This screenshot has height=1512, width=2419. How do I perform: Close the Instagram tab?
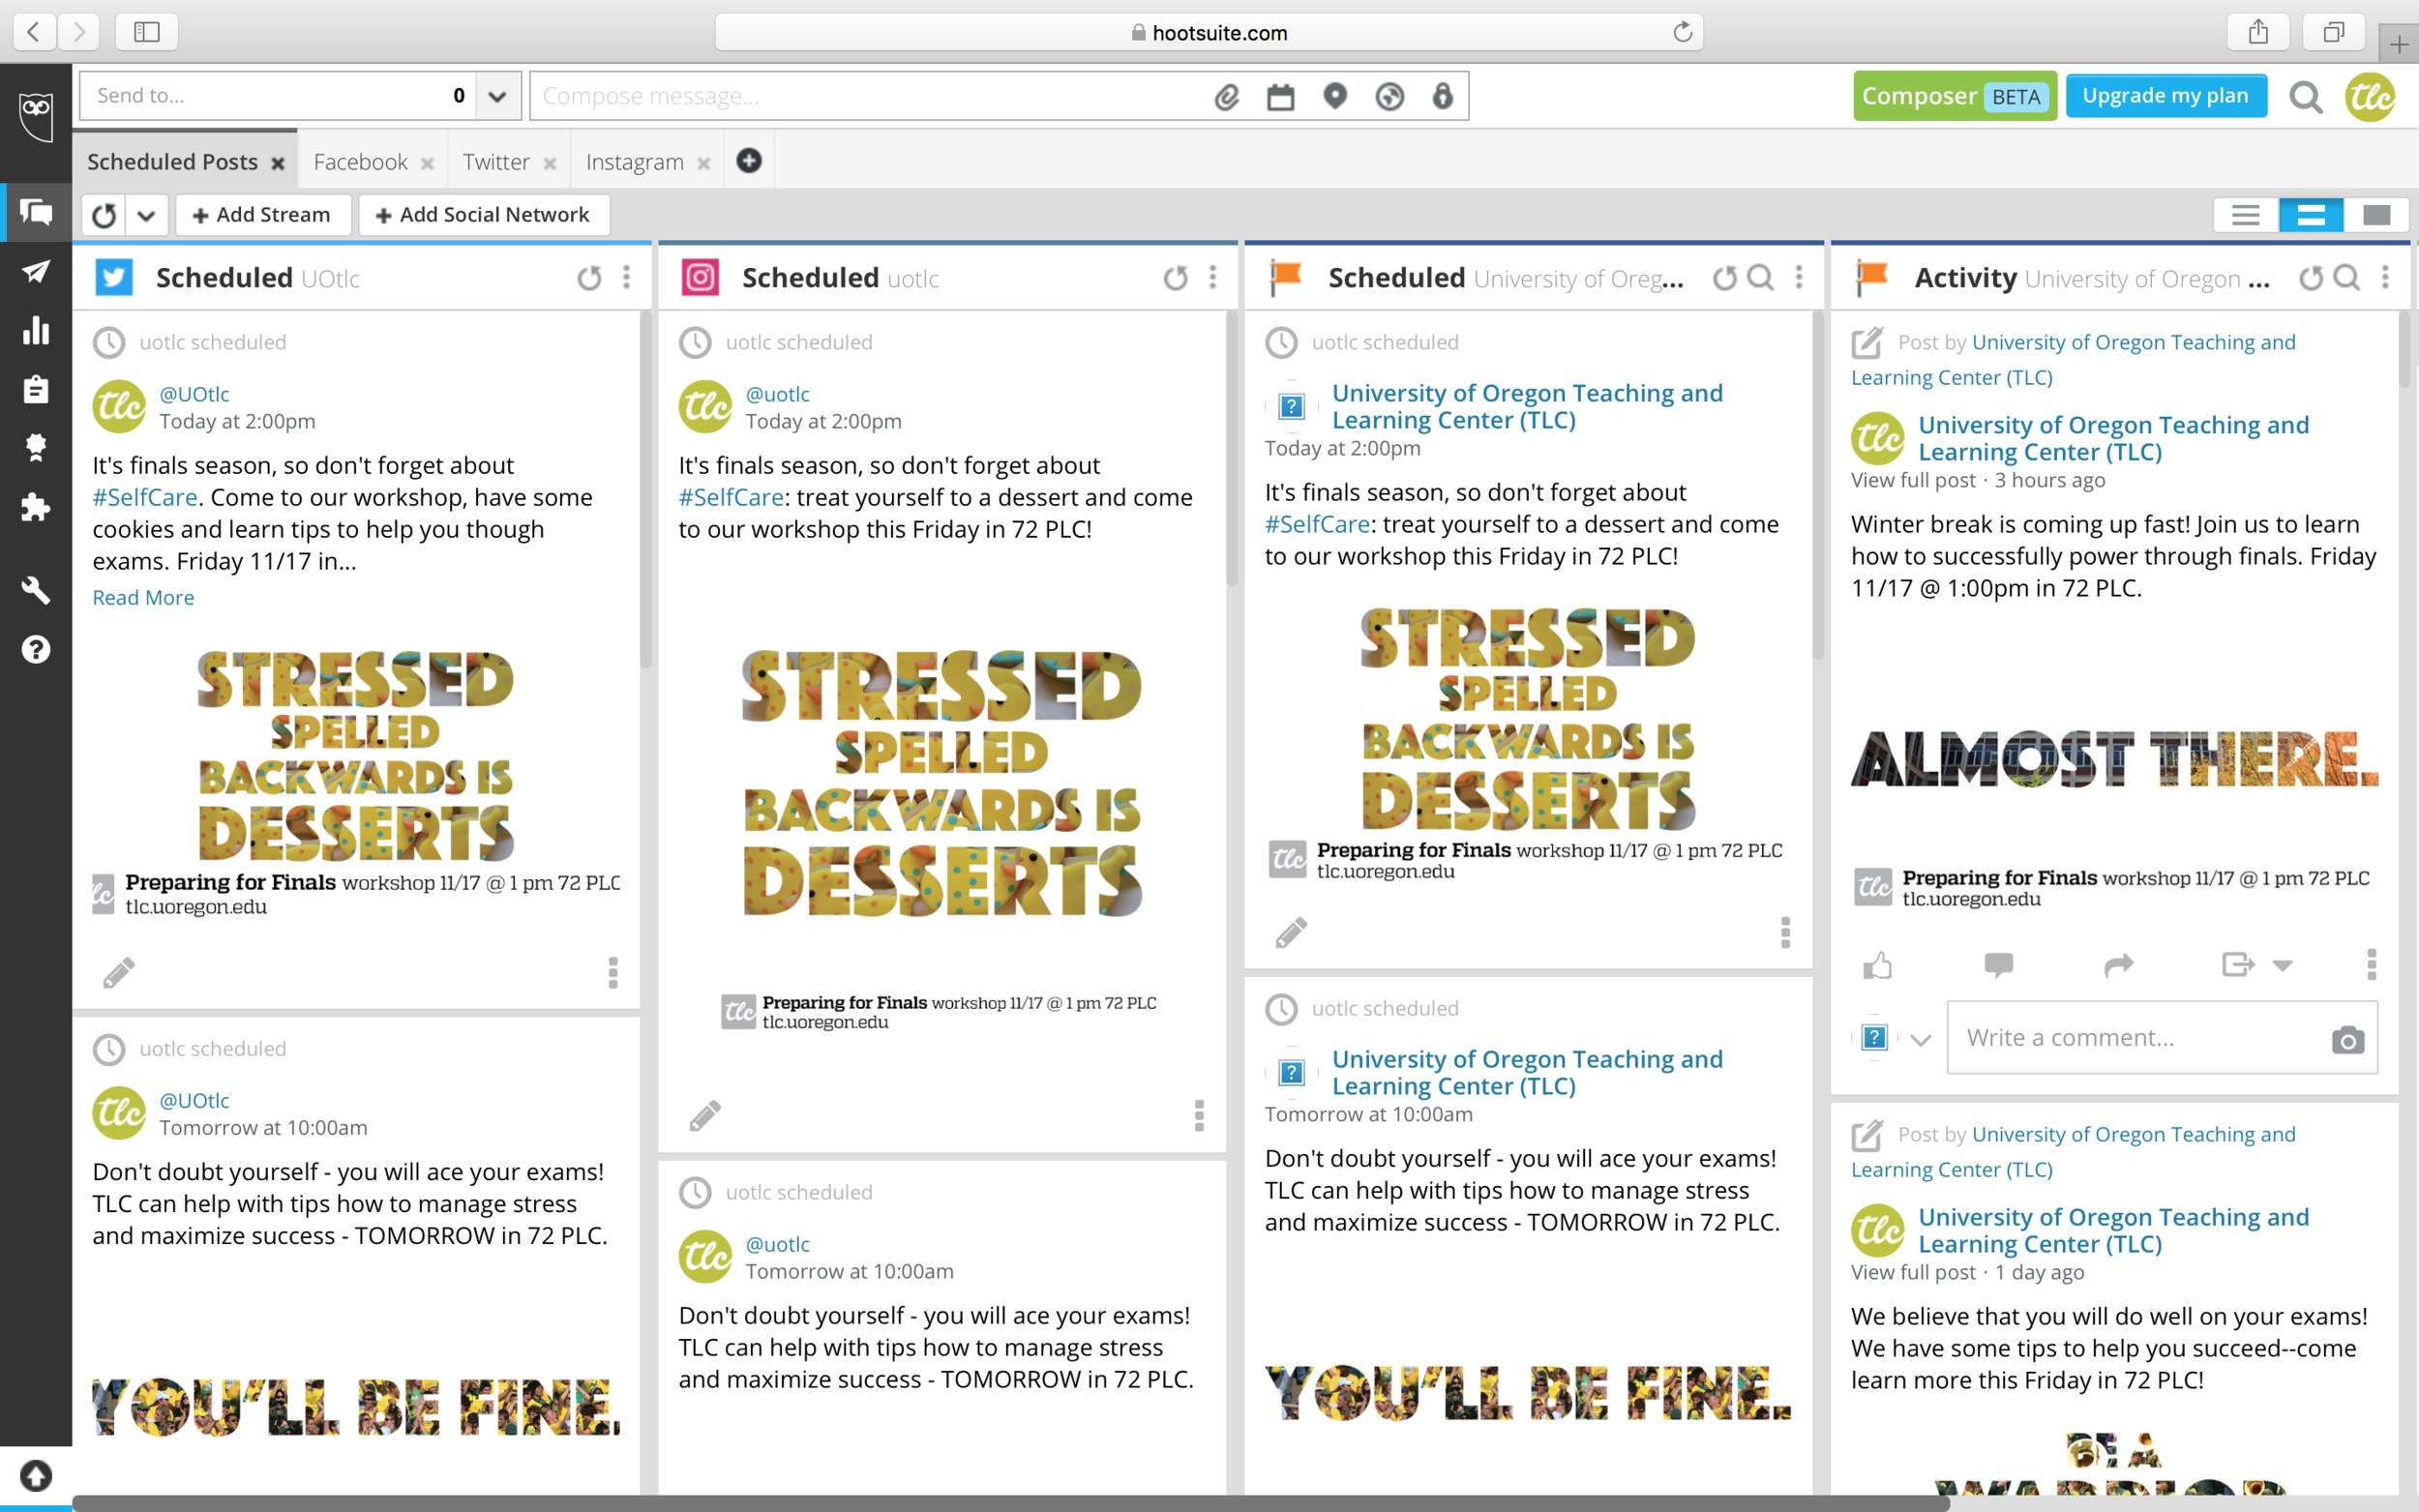[x=704, y=163]
